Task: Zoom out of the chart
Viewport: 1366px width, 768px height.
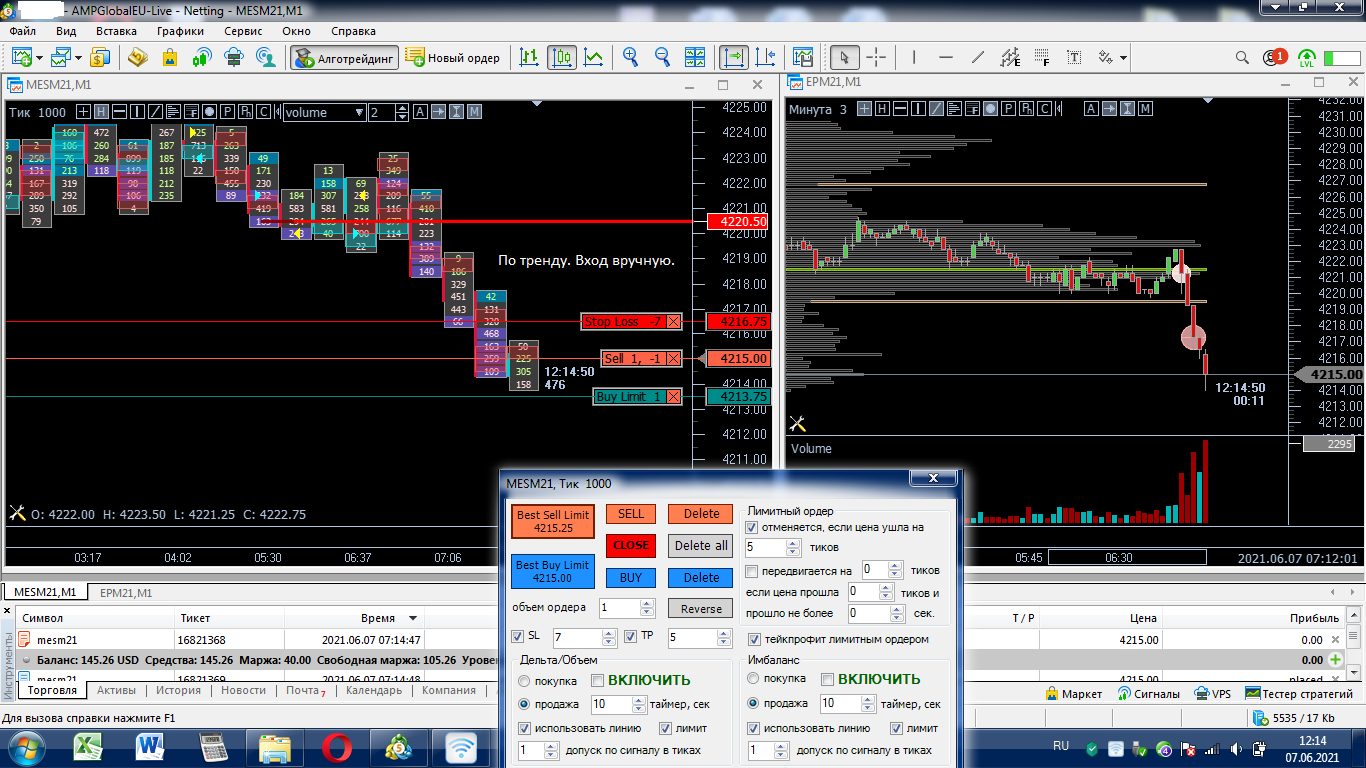Action: click(x=662, y=58)
